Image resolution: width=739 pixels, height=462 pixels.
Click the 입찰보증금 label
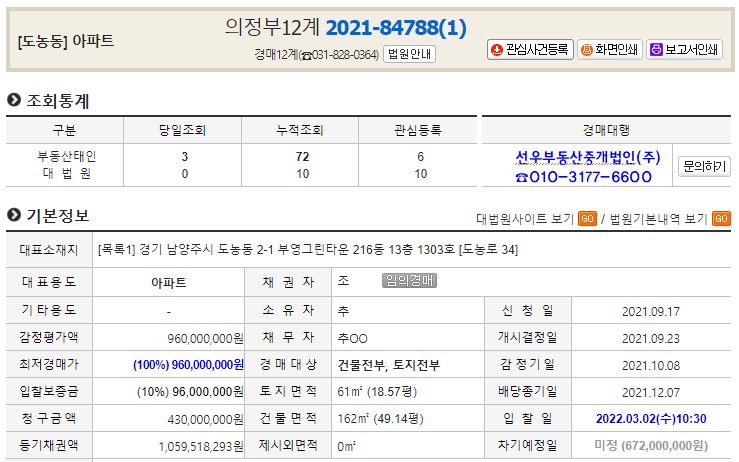tap(49, 391)
